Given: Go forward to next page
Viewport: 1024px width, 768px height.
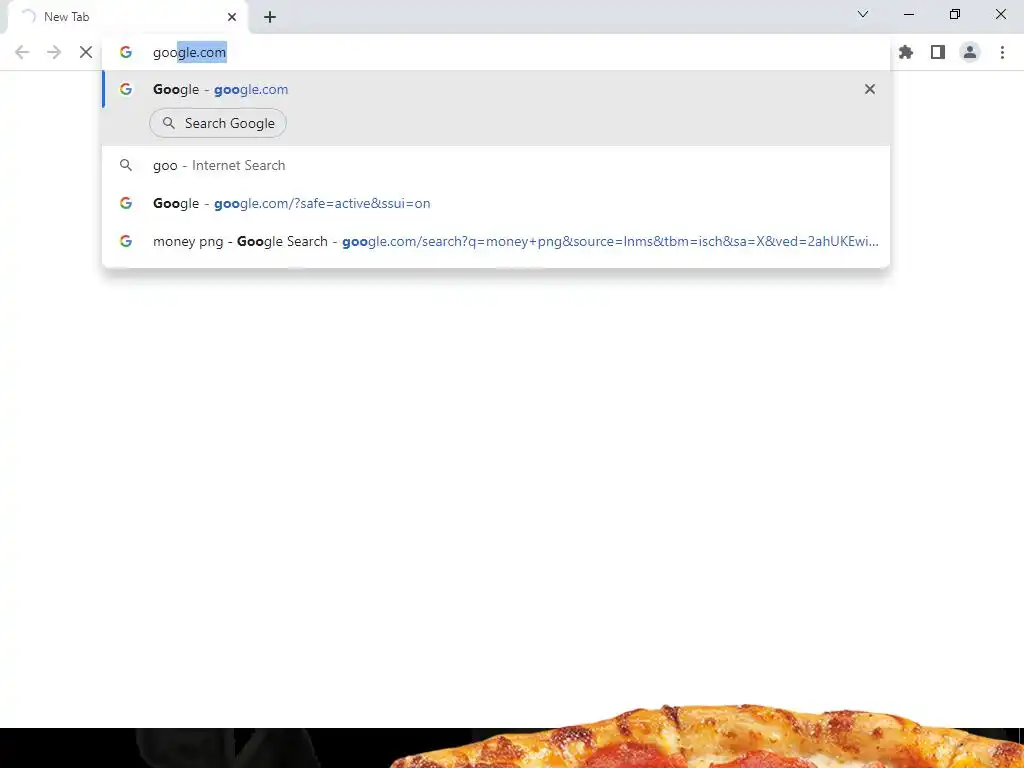Looking at the screenshot, I should click(x=54, y=52).
